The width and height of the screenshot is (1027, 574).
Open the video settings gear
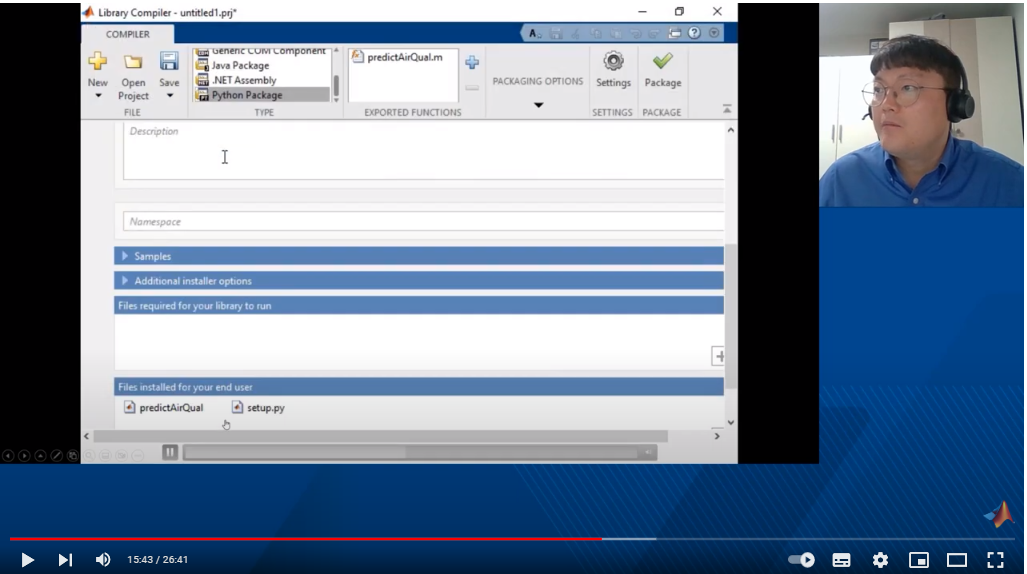(880, 560)
